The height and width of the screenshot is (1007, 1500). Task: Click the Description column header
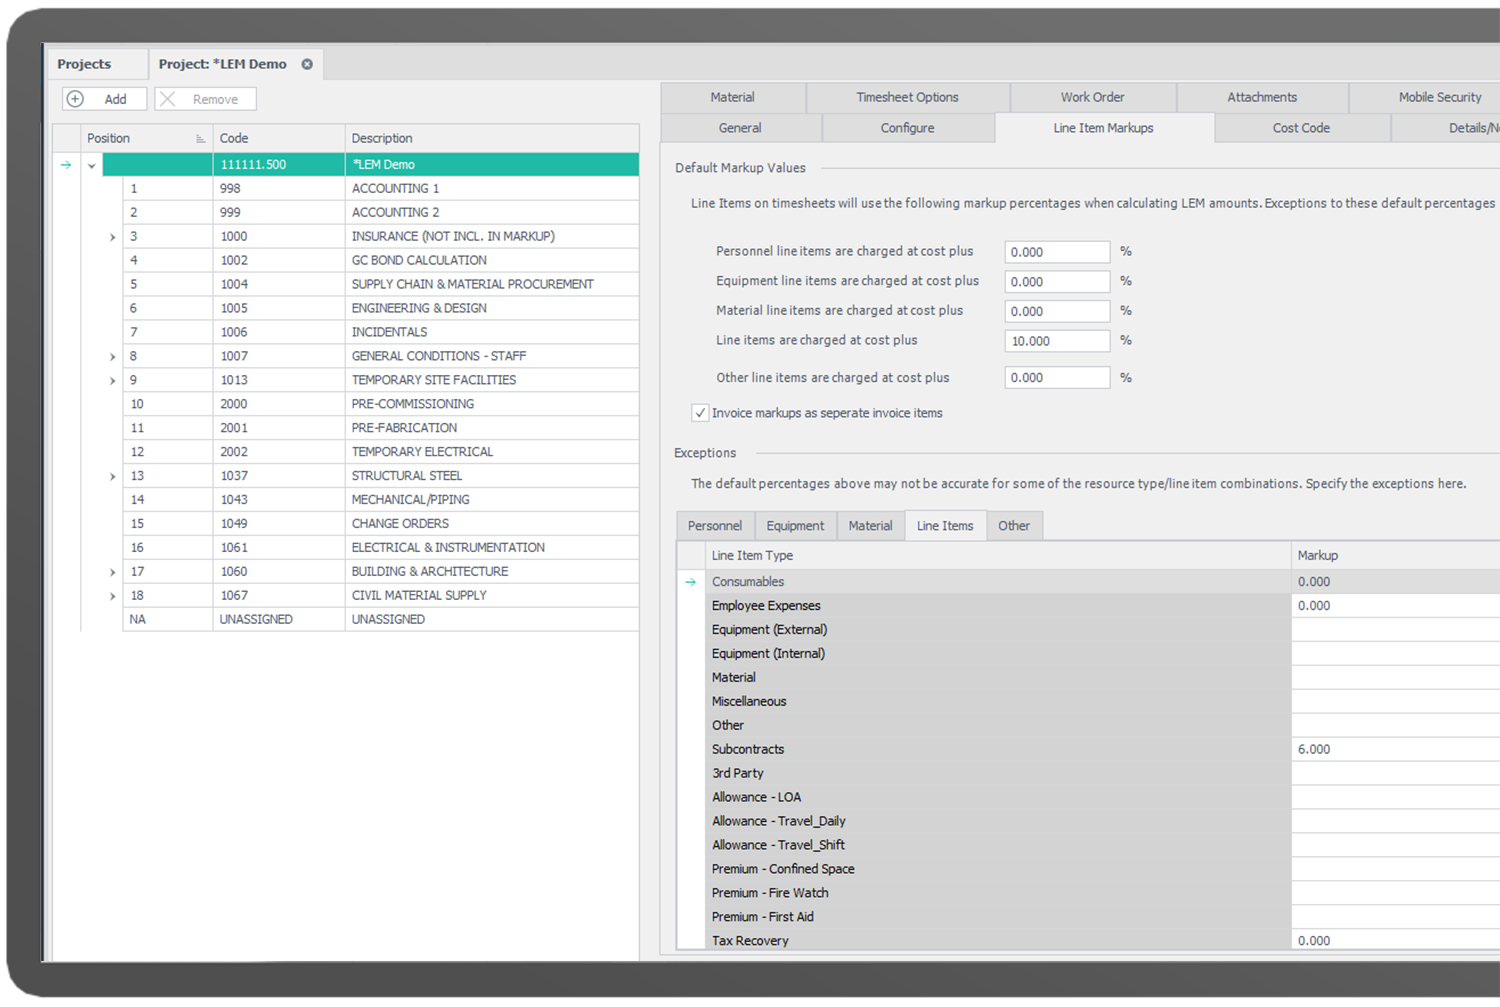point(382,138)
